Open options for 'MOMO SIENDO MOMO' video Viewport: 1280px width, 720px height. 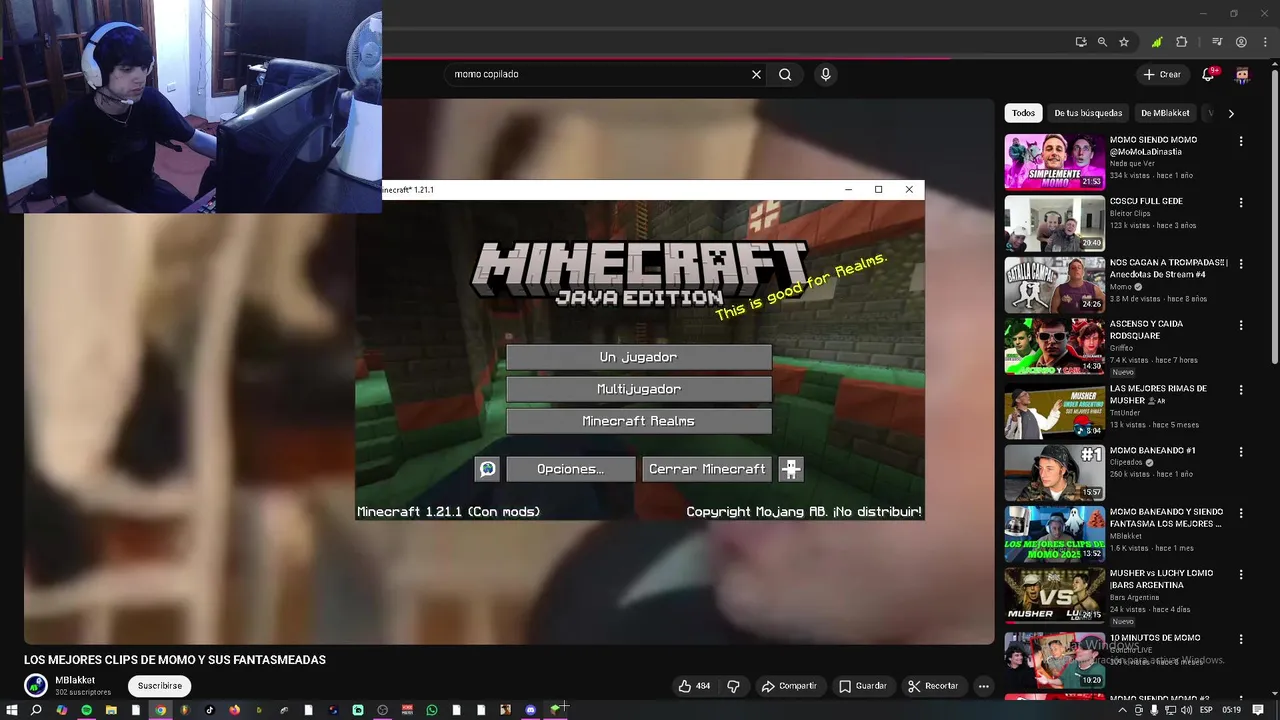(x=1241, y=141)
